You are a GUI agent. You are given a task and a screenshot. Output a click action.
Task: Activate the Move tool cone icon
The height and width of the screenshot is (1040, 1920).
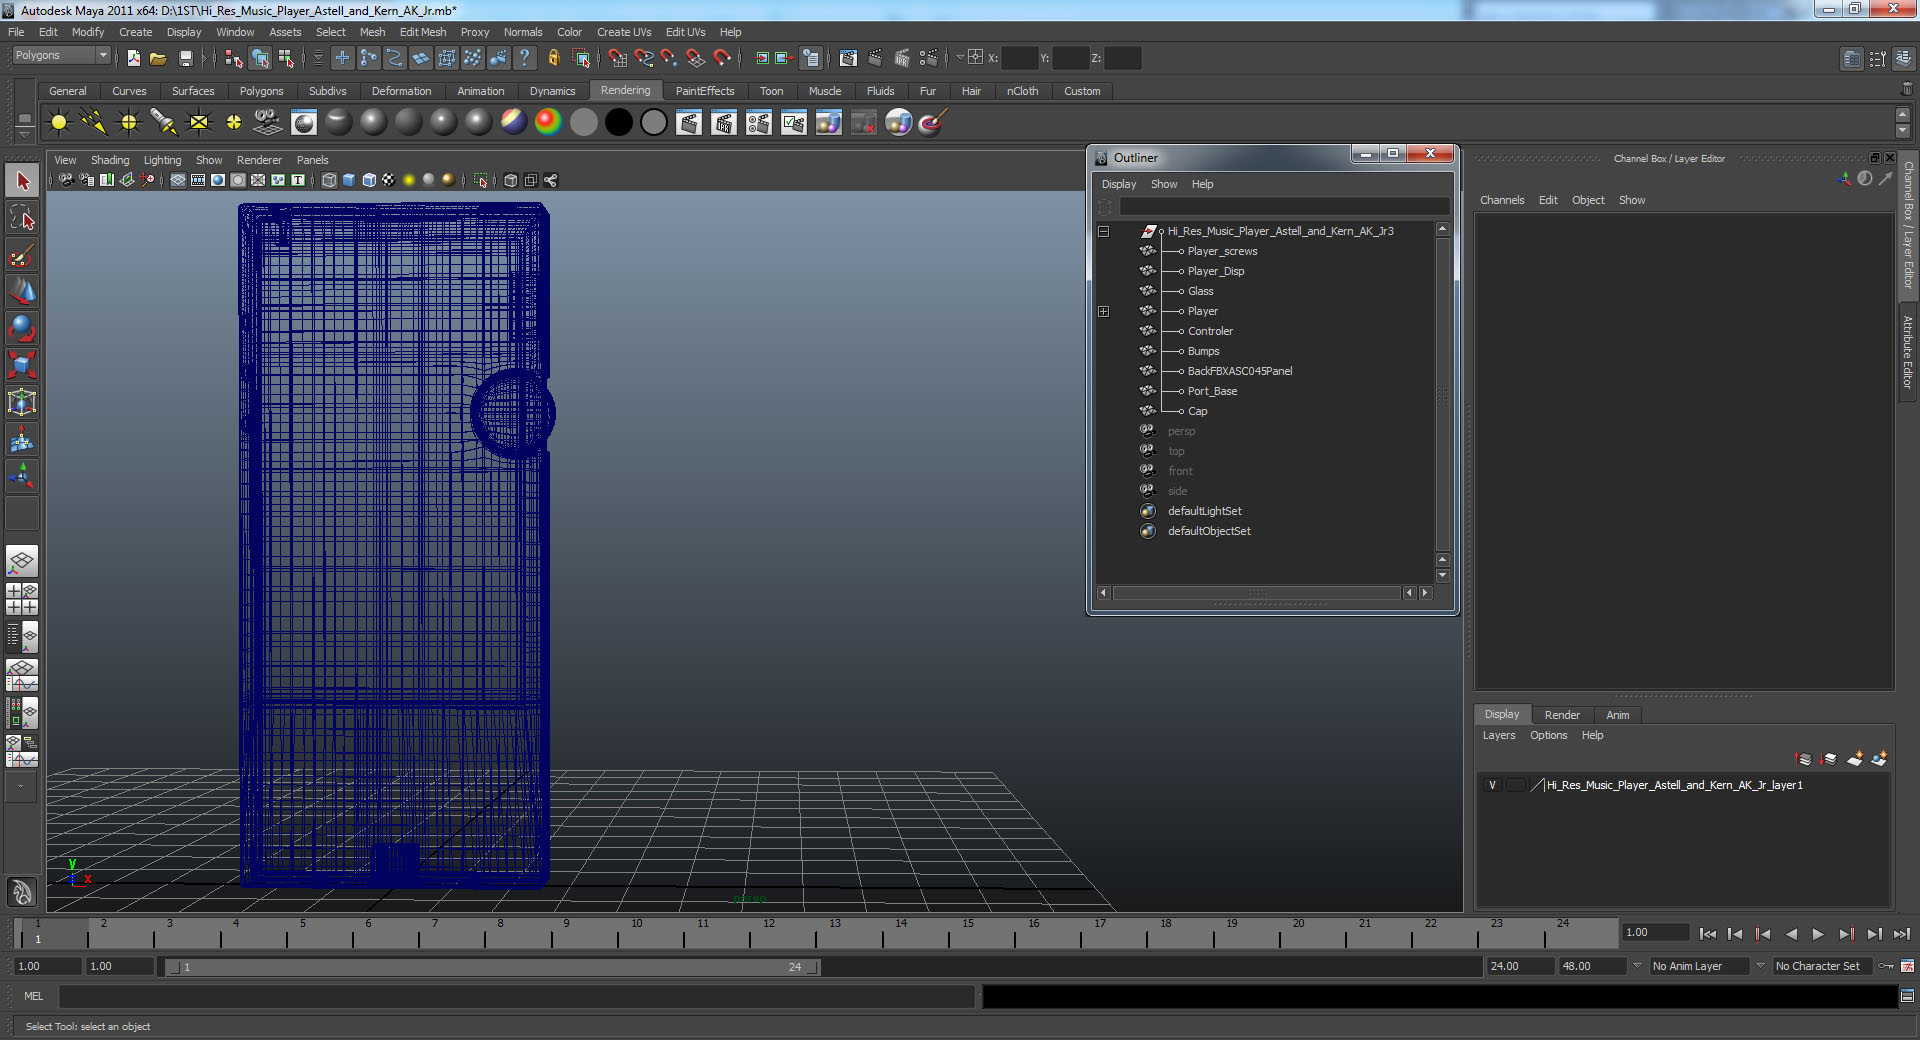tap(22, 291)
